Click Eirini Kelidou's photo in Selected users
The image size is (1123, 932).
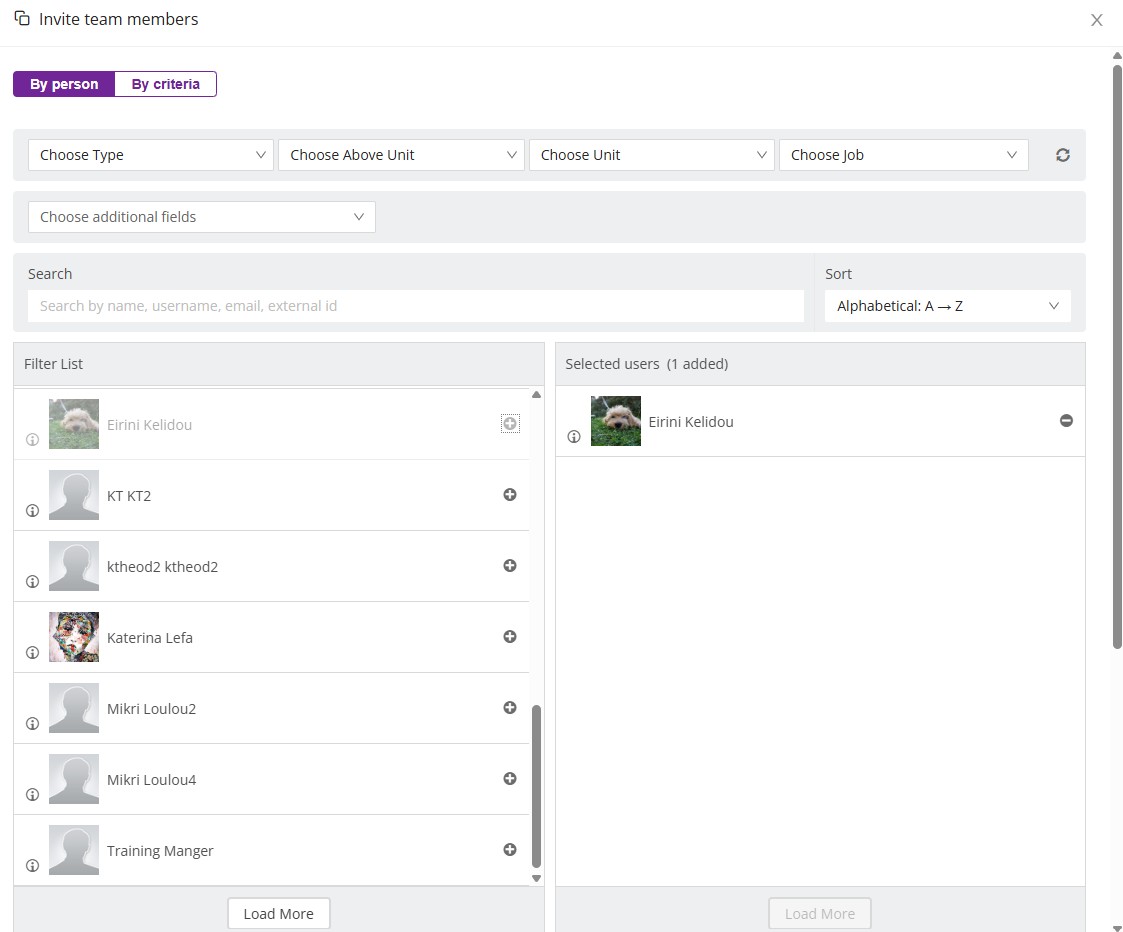tap(616, 421)
